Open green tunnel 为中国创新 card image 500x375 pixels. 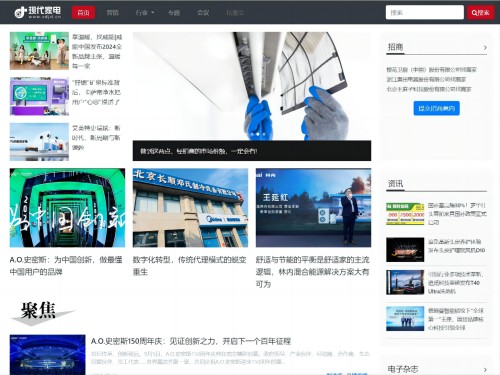(x=67, y=208)
